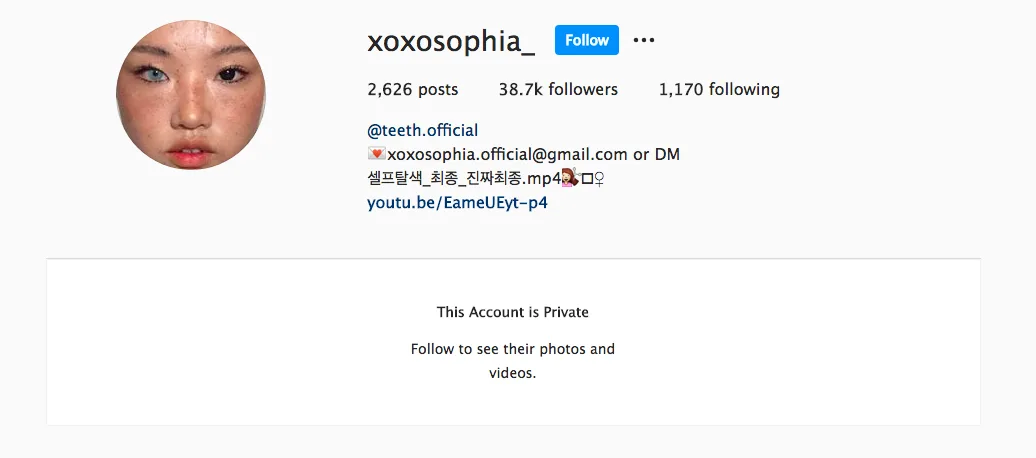Image resolution: width=1036 pixels, height=458 pixels.
Task: Click the word "videos." in the private notice
Action: pyautogui.click(x=513, y=373)
